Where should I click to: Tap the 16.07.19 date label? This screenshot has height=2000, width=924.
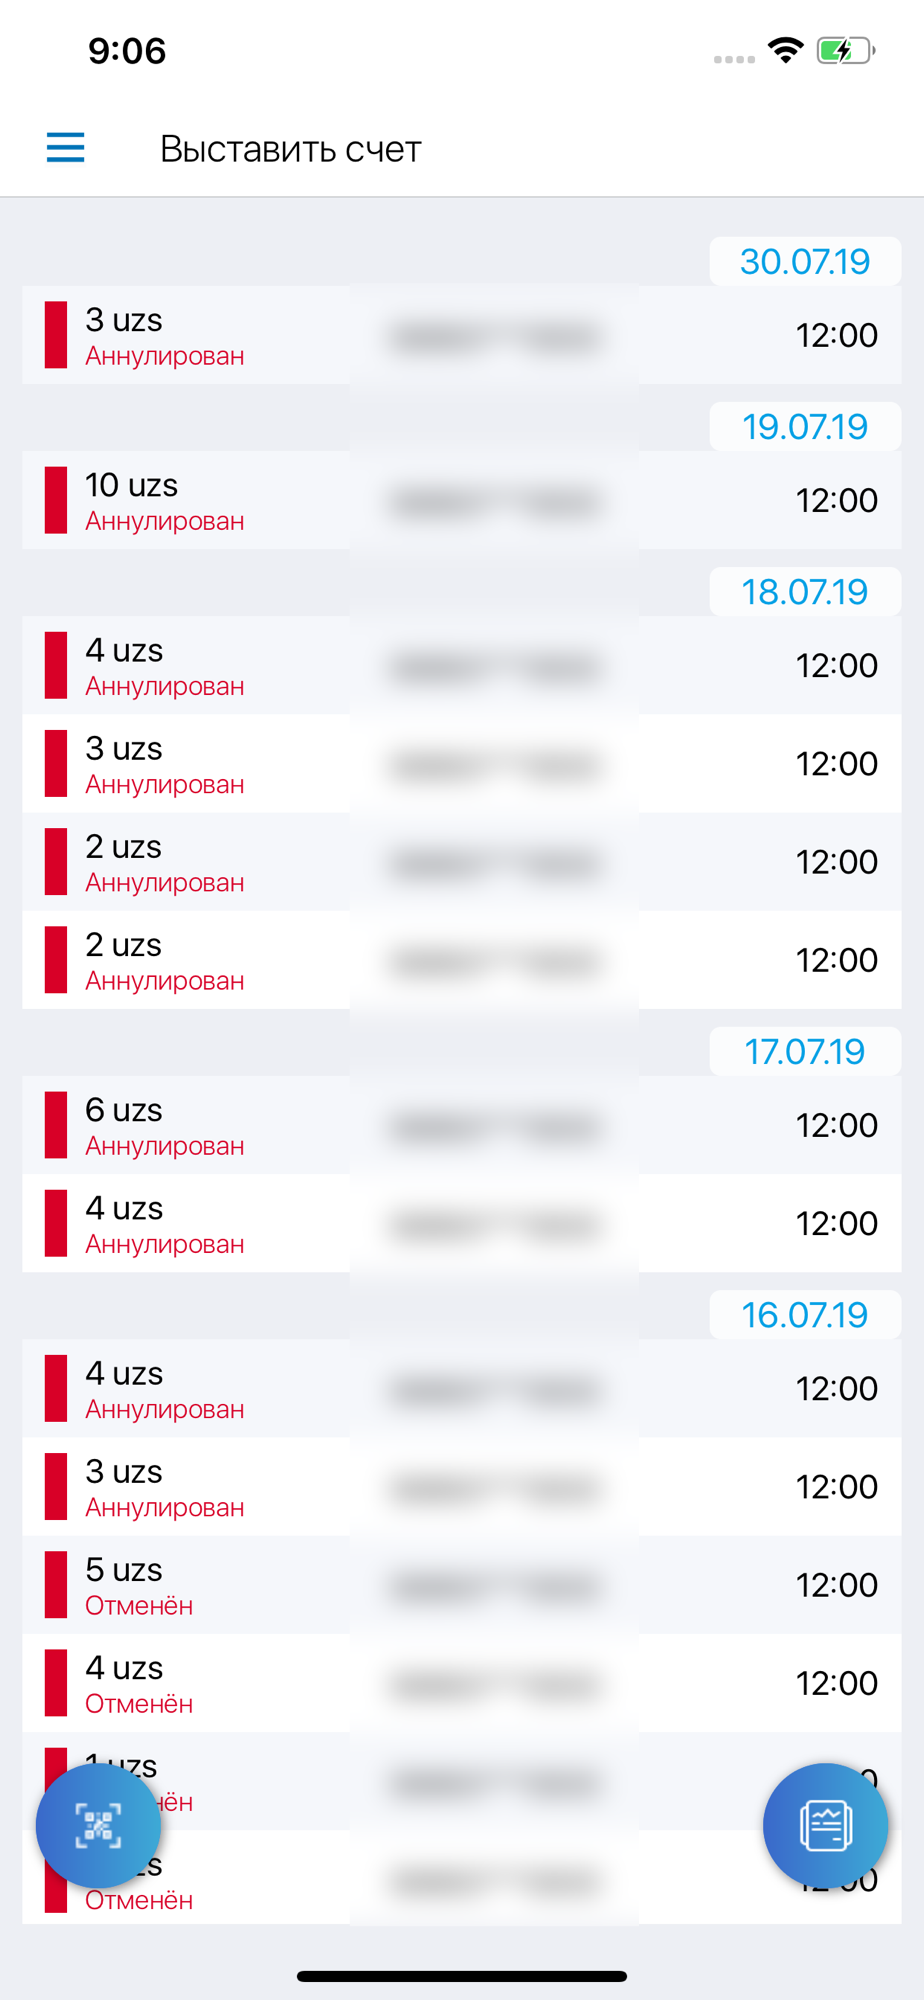pos(805,1315)
